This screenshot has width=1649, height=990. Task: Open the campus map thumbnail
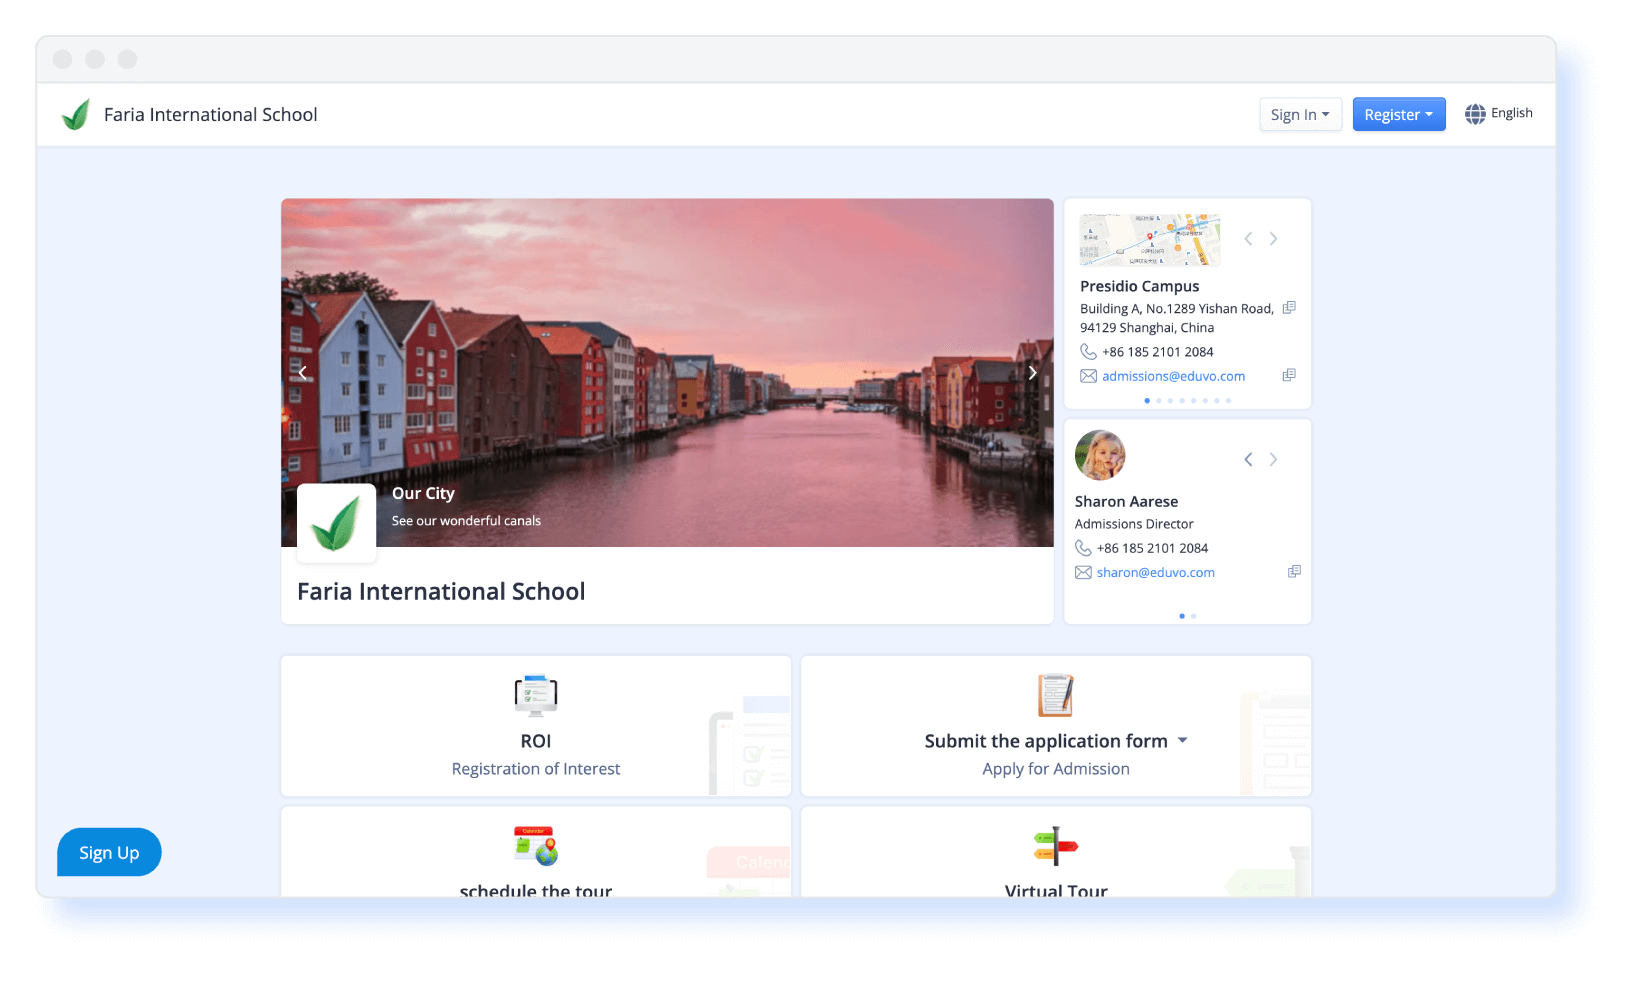click(1149, 240)
